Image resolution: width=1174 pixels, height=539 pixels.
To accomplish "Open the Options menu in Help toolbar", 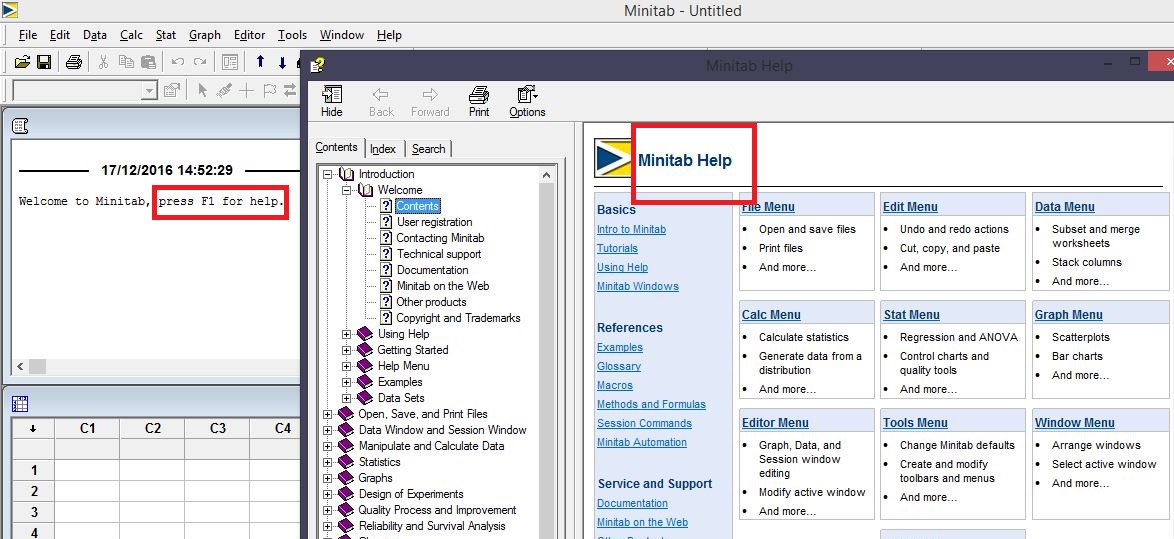I will pos(527,101).
